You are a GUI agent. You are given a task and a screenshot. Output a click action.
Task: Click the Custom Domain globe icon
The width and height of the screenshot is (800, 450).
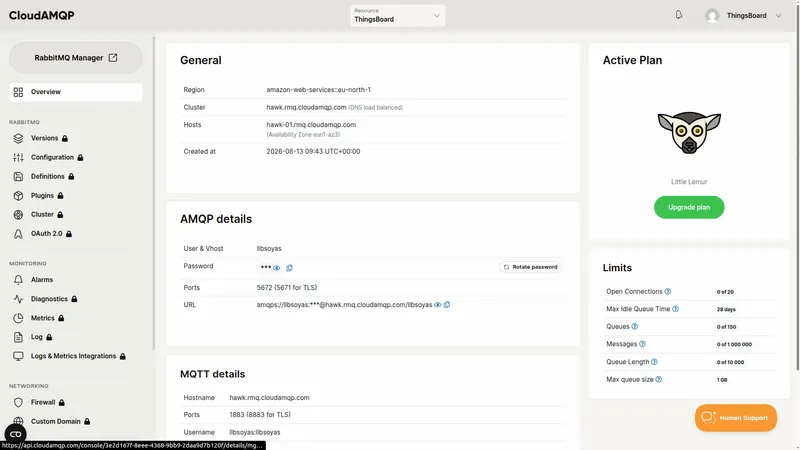click(18, 421)
